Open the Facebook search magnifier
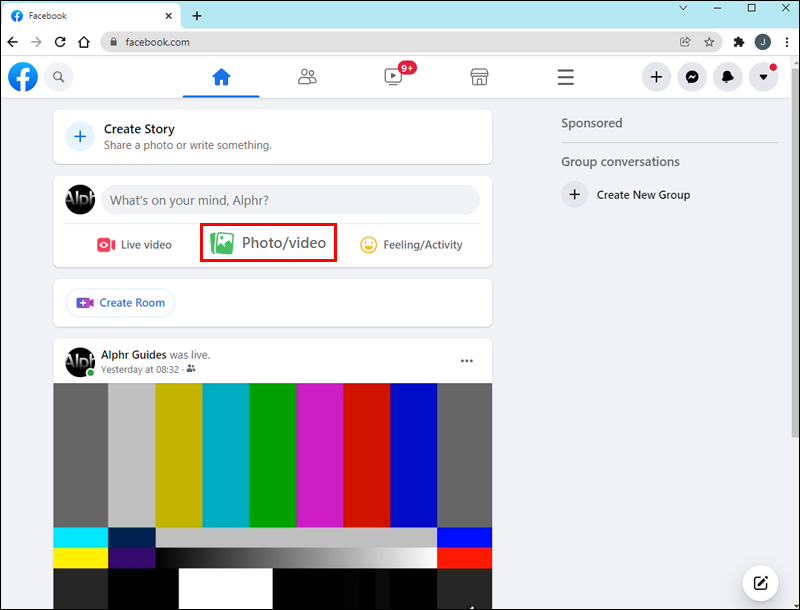Viewport: 800px width, 610px height. tap(58, 77)
